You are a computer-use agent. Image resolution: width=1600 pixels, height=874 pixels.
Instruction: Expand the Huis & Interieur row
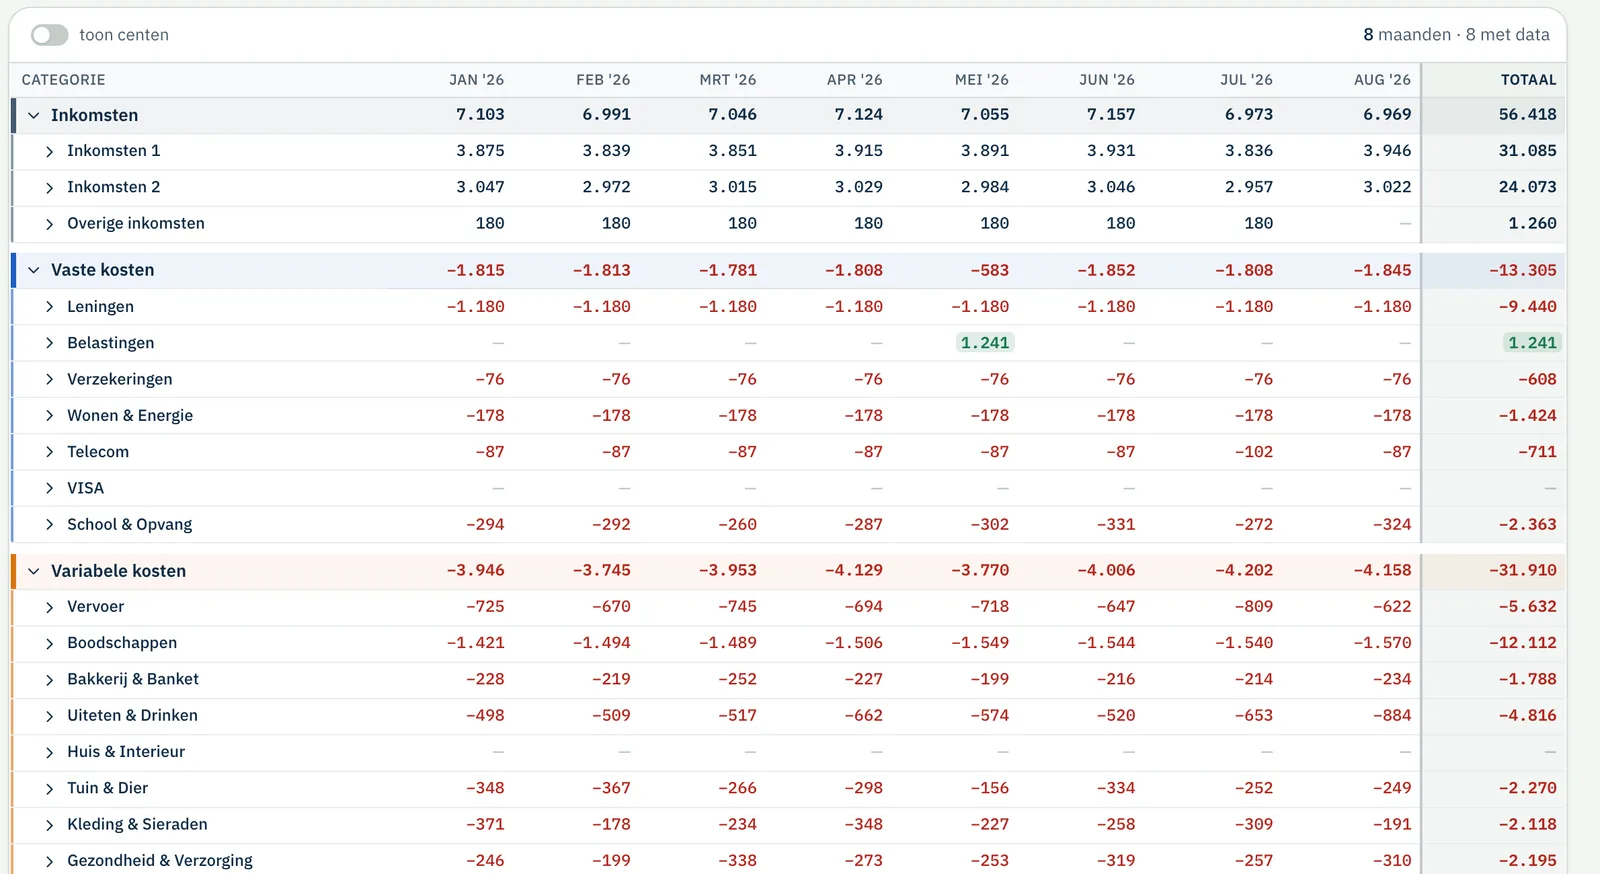point(50,752)
